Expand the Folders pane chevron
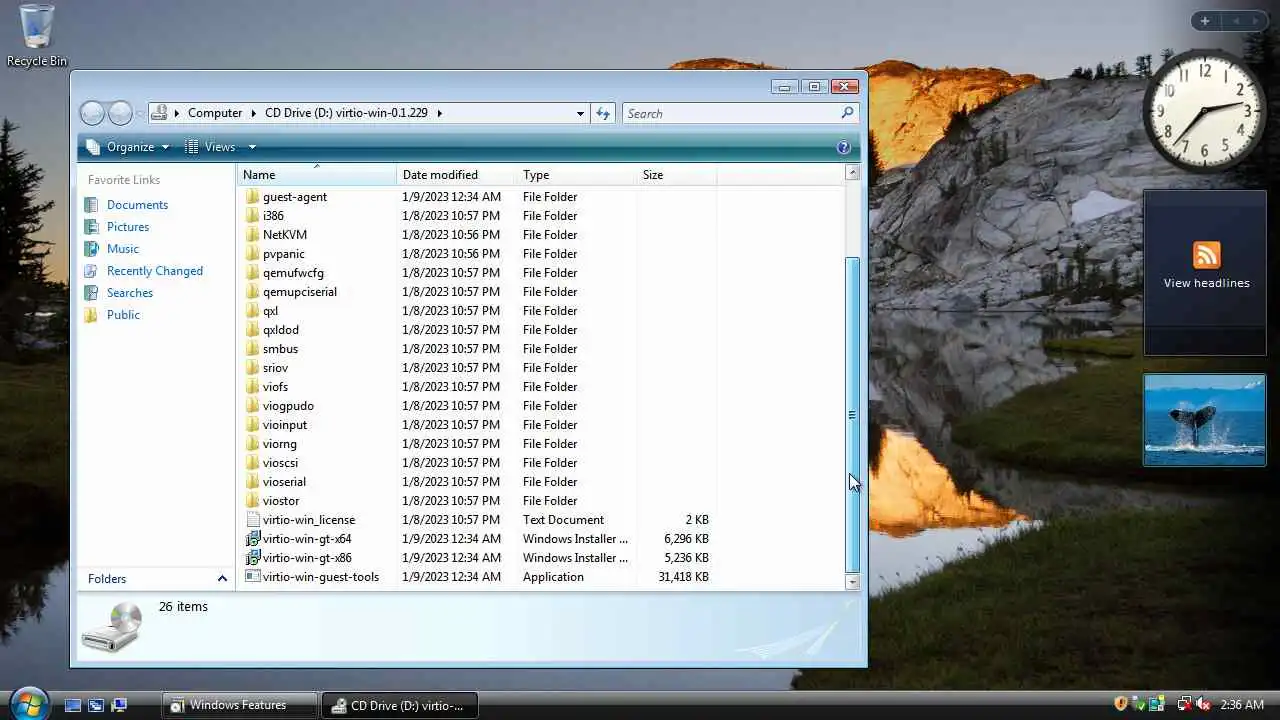Viewport: 1280px width, 720px height. (x=222, y=579)
